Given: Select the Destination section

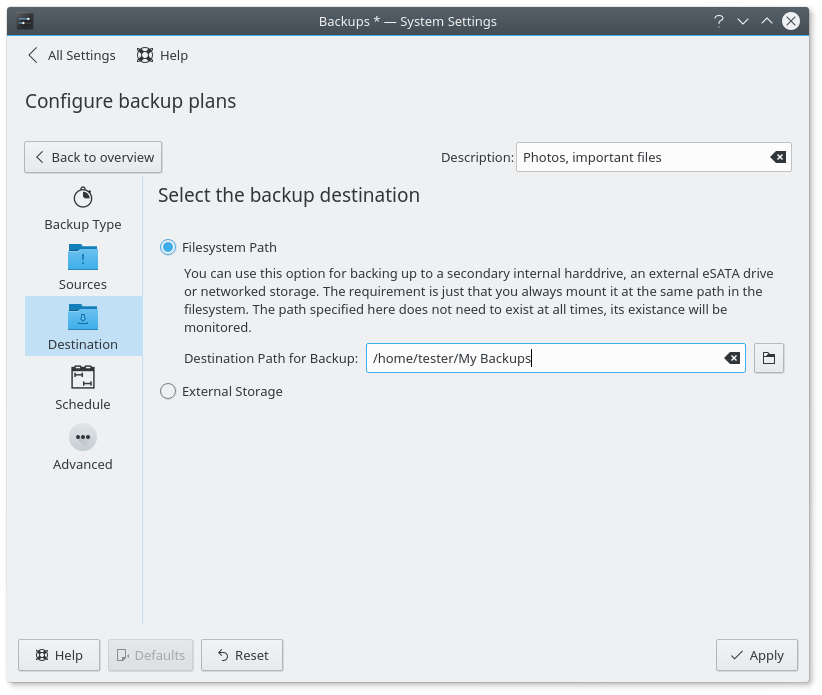Looking at the screenshot, I should [x=83, y=326].
